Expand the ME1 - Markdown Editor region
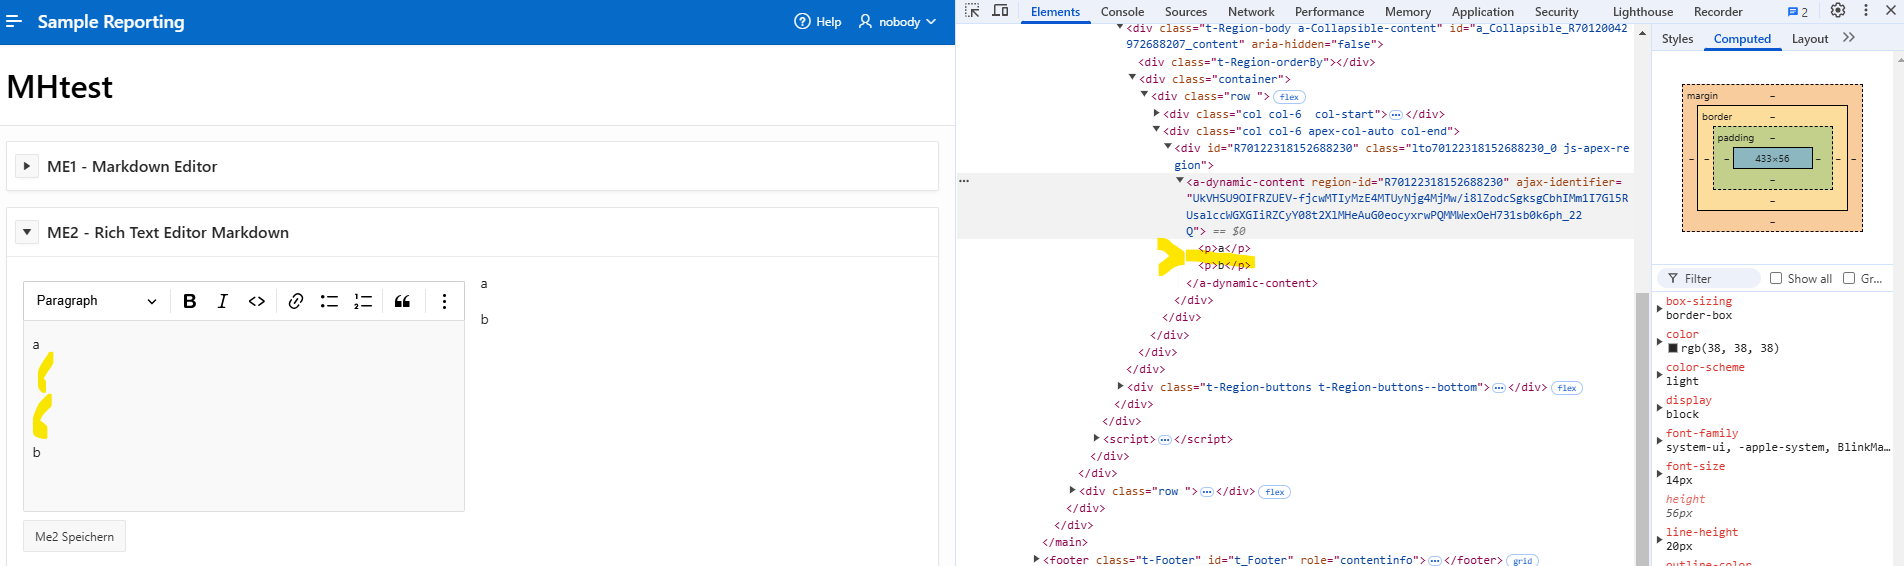Screen dimensions: 1904x566 point(27,166)
